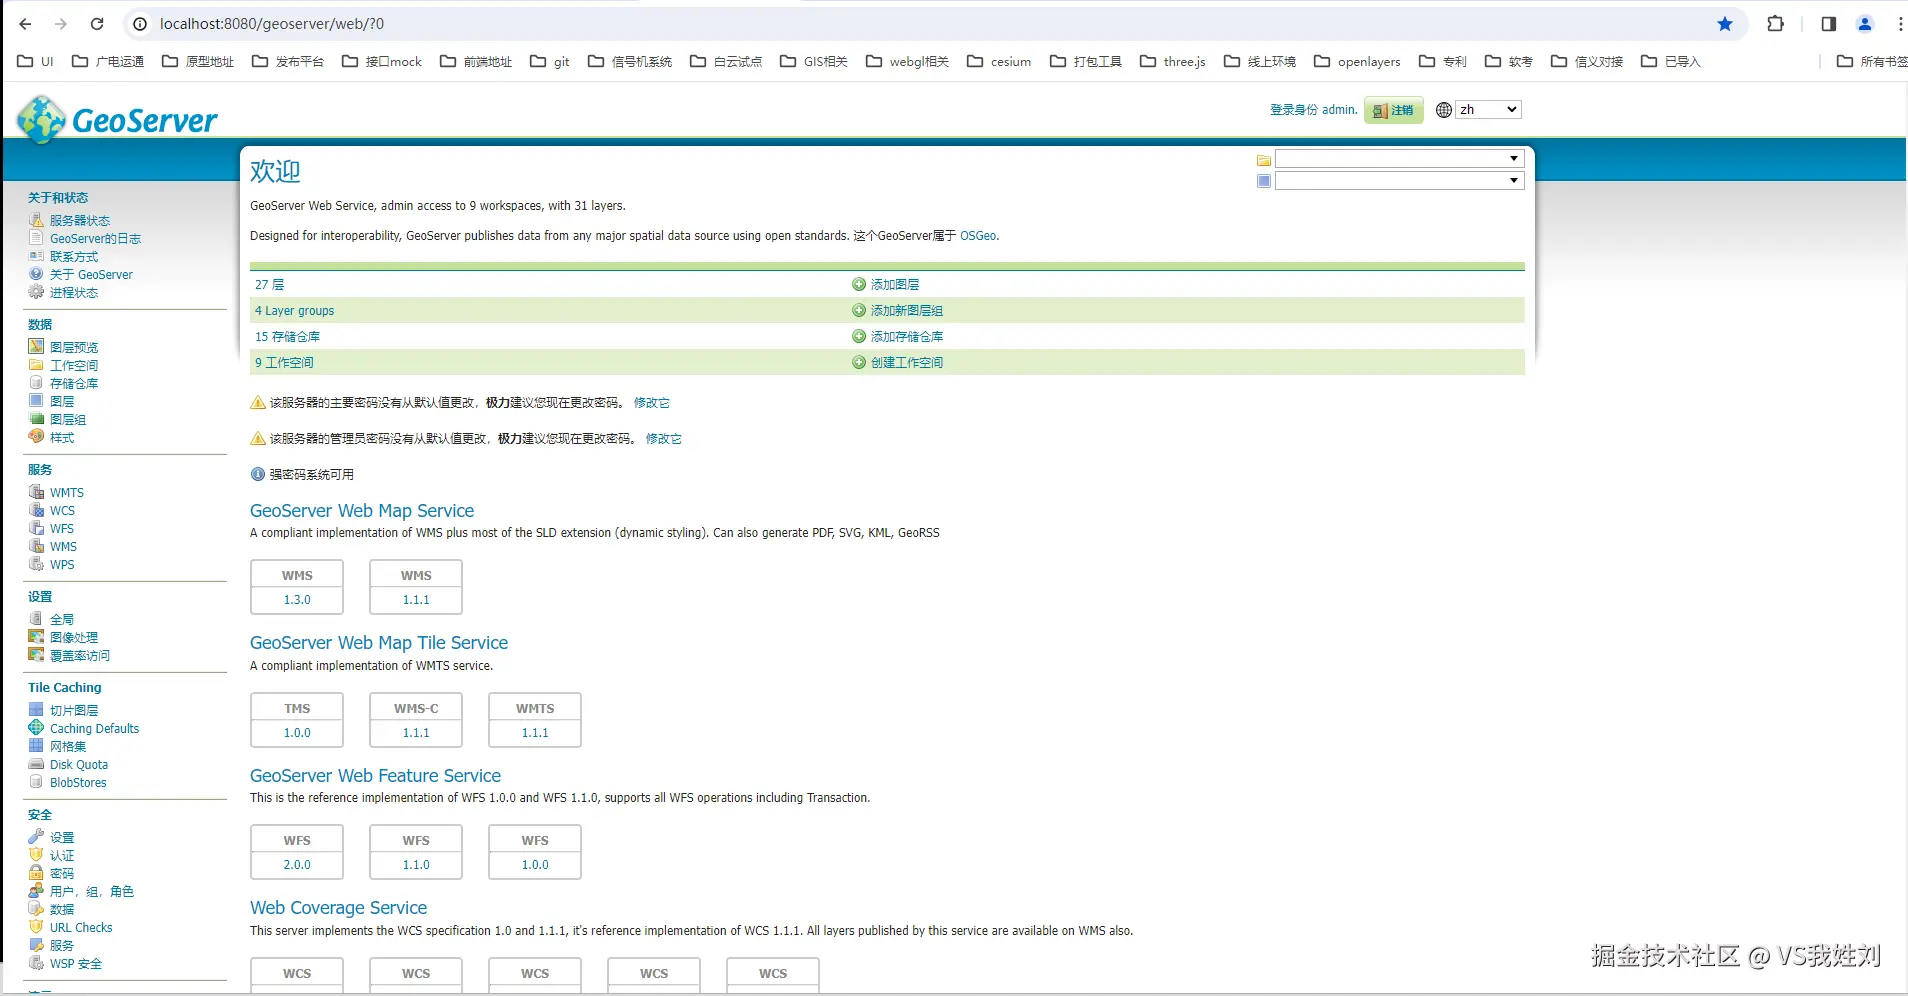This screenshot has height=996, width=1908.
Task: Open the WFS link in sidebar
Action: tap(62, 529)
